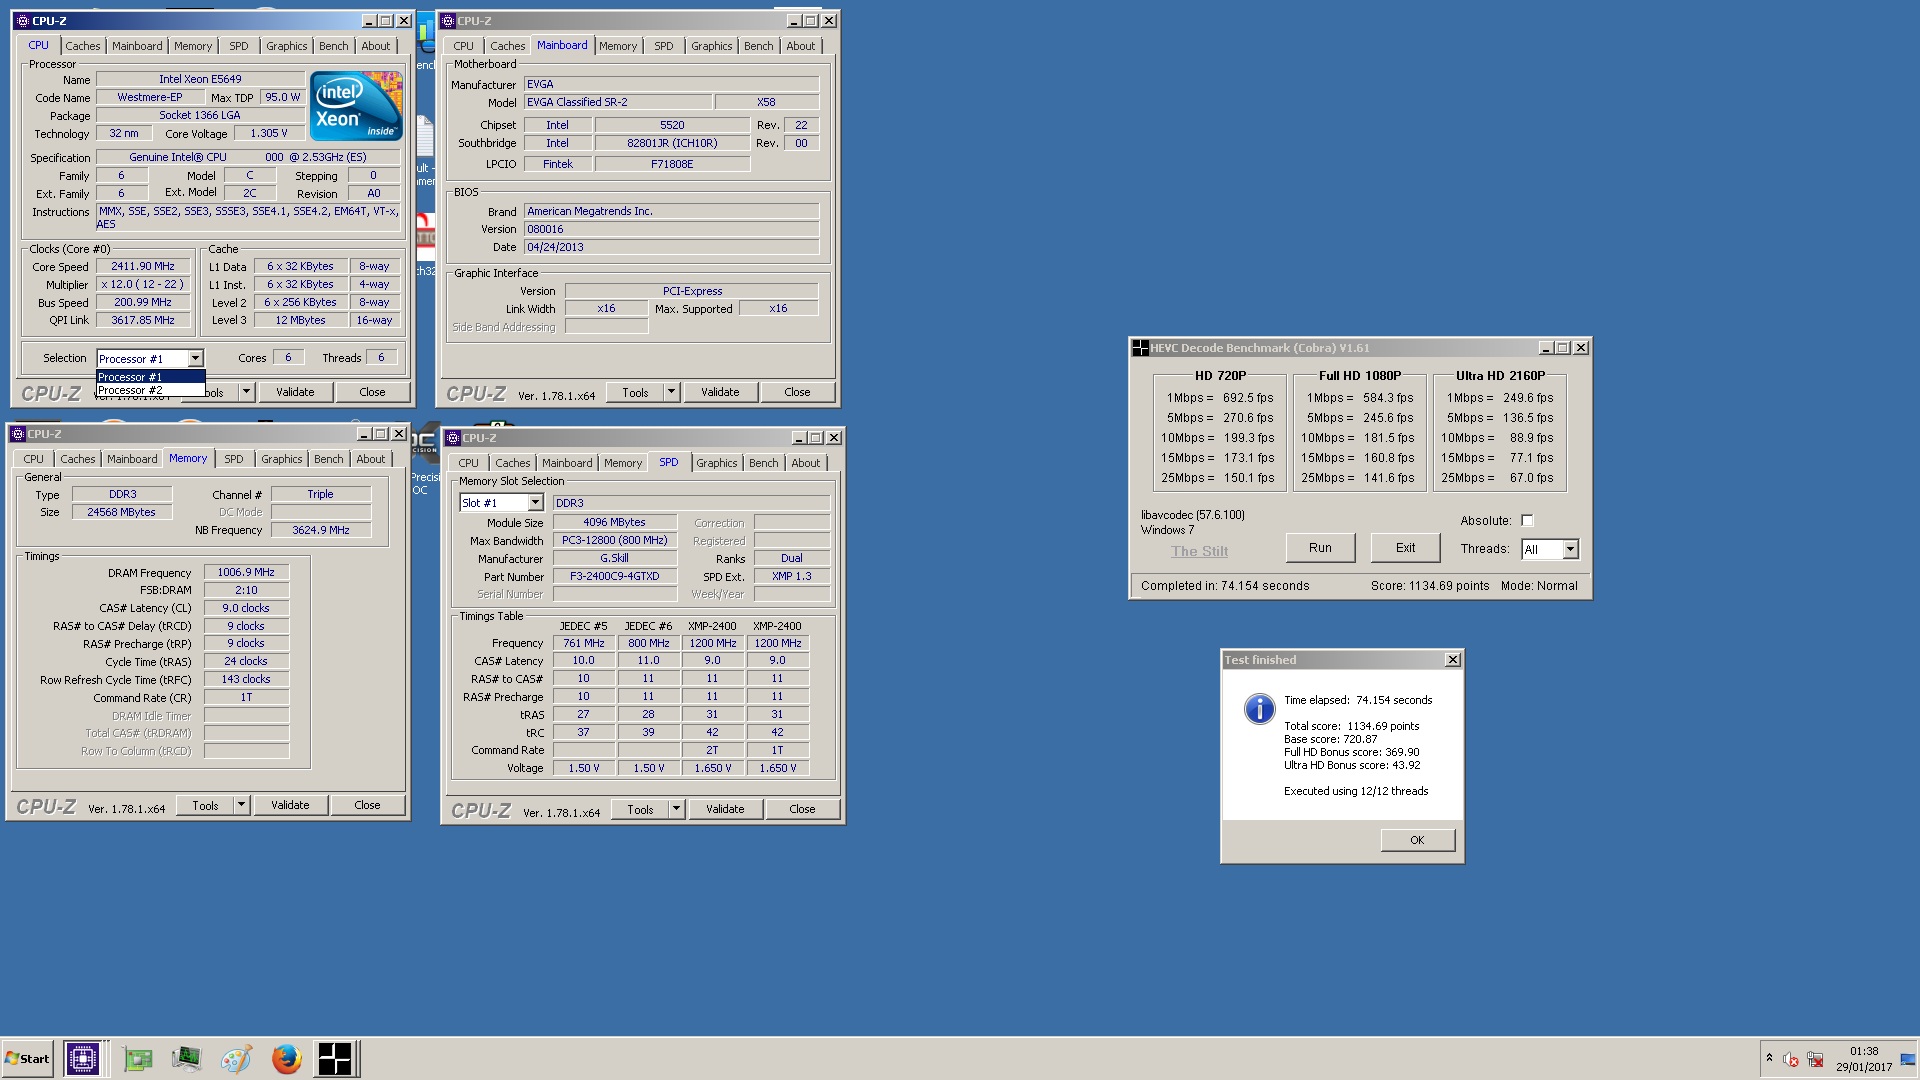Open the SPD tab in CPU window
This screenshot has height=1080, width=1920.
(x=238, y=46)
